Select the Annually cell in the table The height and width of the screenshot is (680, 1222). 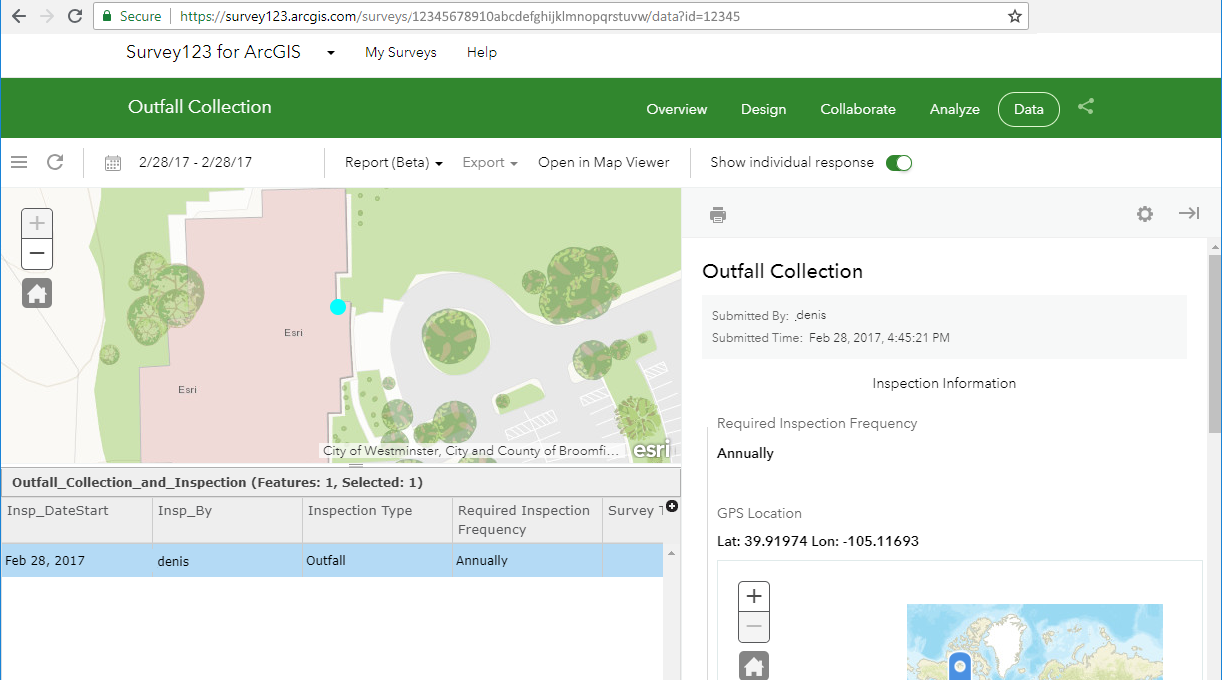pyautogui.click(x=527, y=560)
